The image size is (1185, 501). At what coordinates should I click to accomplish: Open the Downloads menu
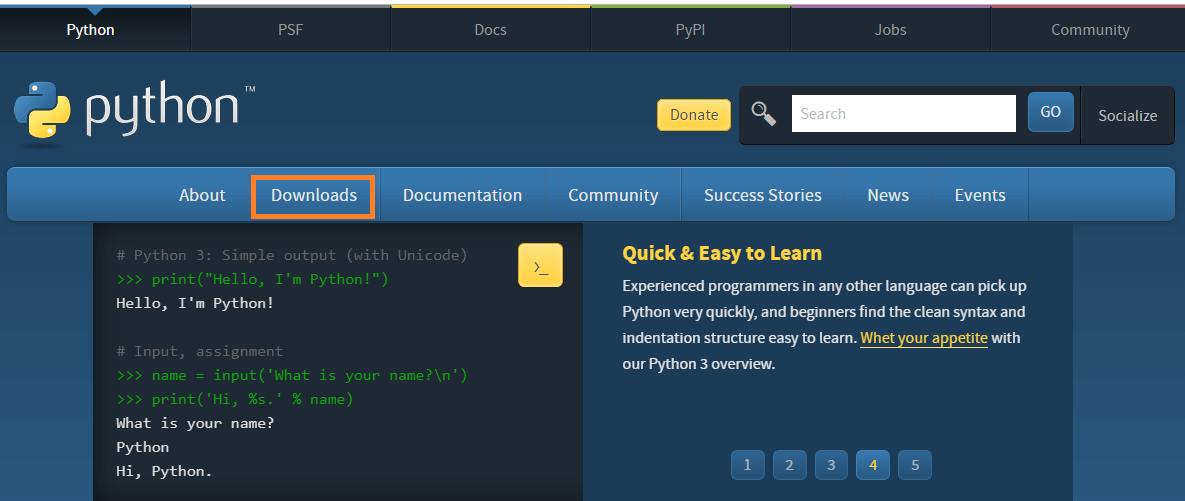pos(314,196)
